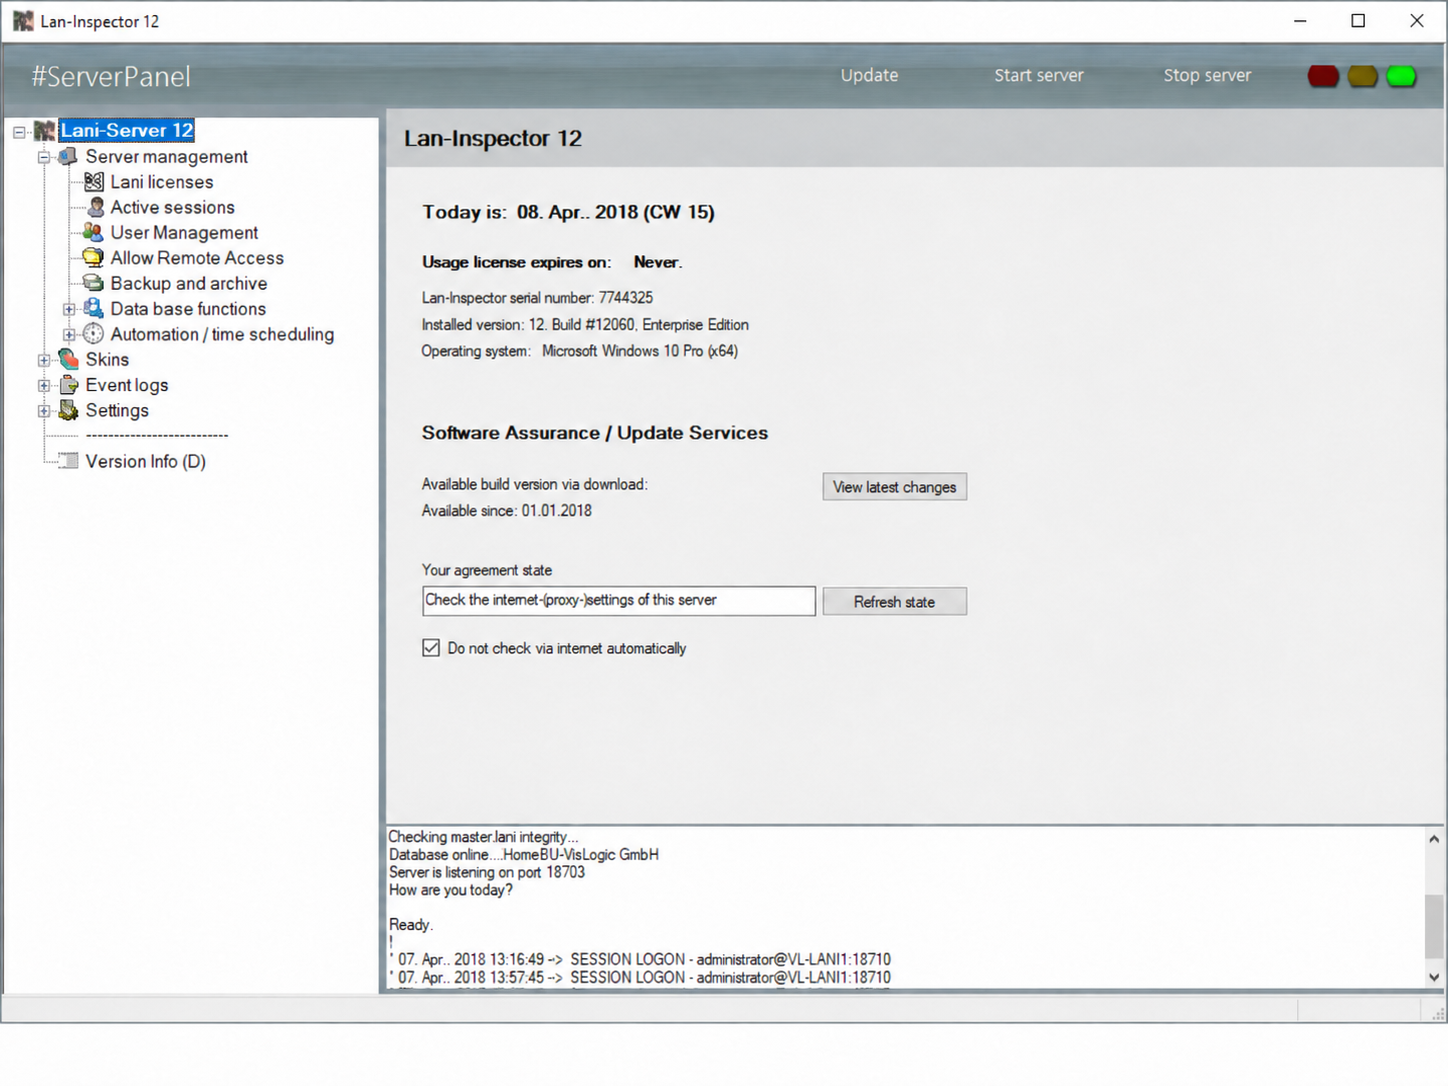The height and width of the screenshot is (1086, 1448).
Task: Expand the Data base functions node
Action: [69, 309]
